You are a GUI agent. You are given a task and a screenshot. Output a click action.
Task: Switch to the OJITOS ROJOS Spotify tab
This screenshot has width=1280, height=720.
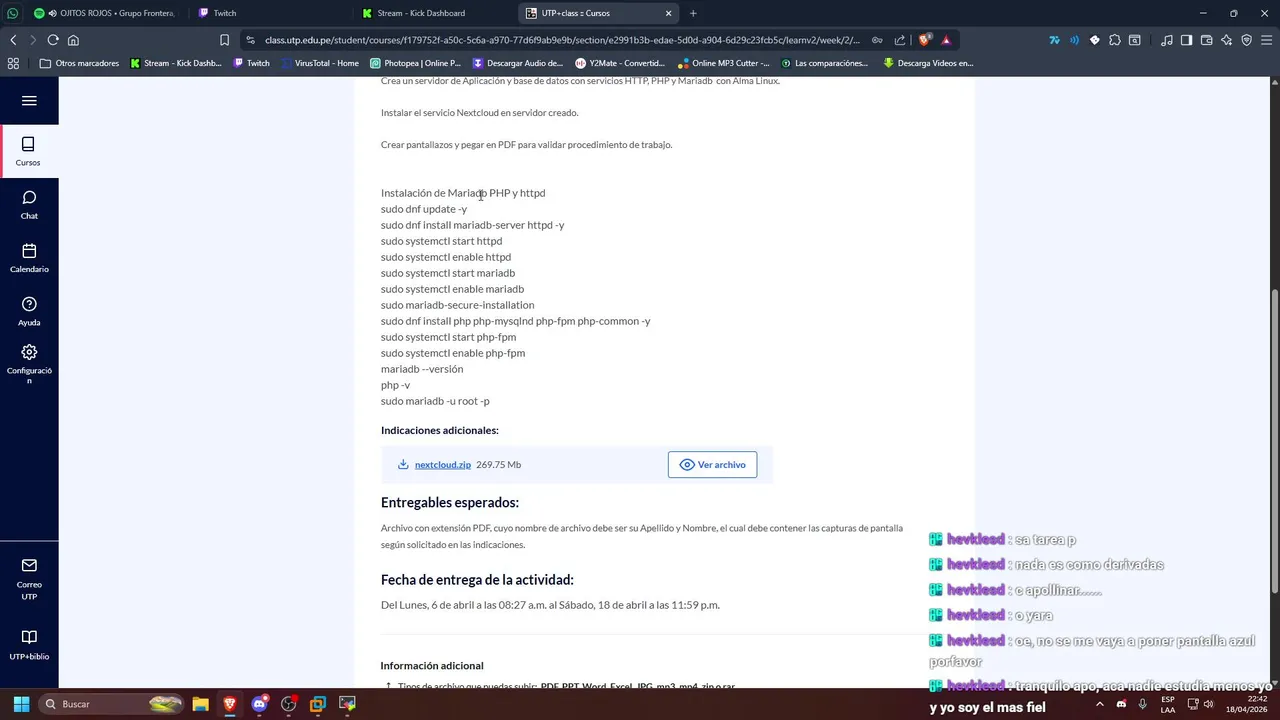(104, 13)
